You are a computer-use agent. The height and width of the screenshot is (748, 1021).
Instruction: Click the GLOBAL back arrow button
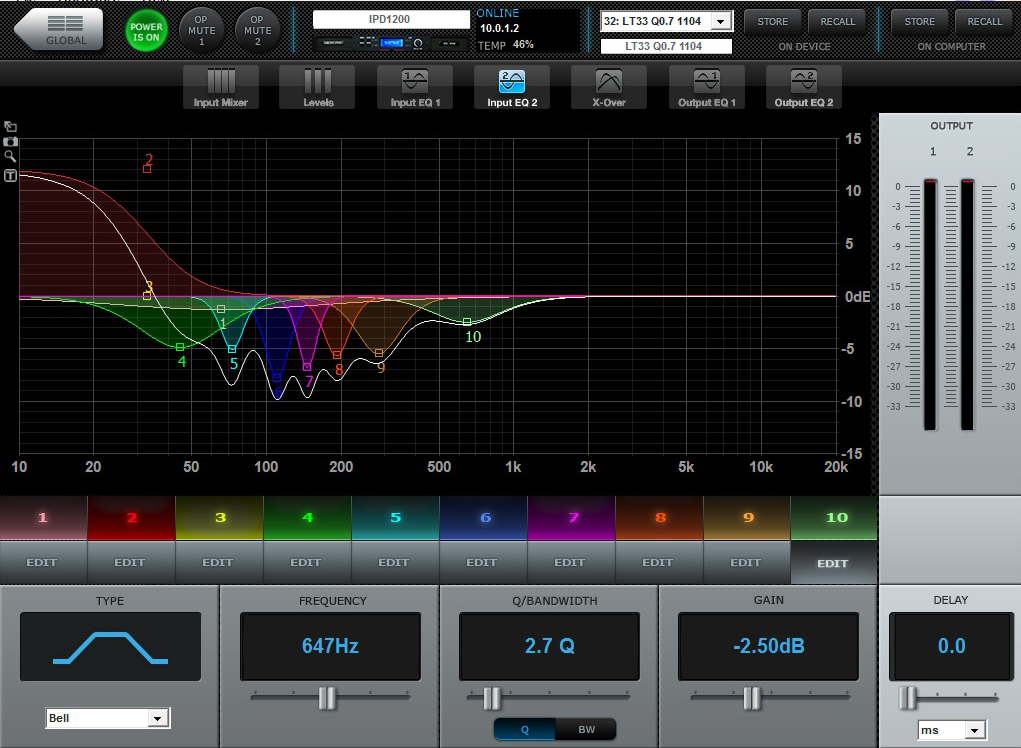pyautogui.click(x=59, y=29)
